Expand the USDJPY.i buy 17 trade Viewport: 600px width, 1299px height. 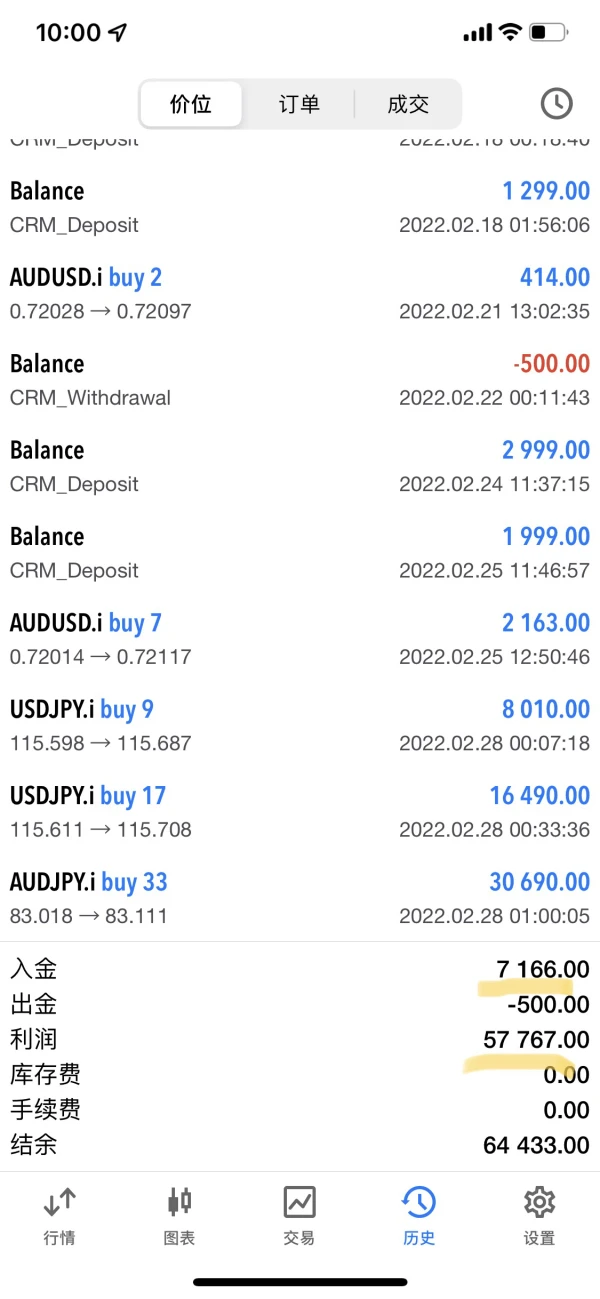pyautogui.click(x=300, y=811)
